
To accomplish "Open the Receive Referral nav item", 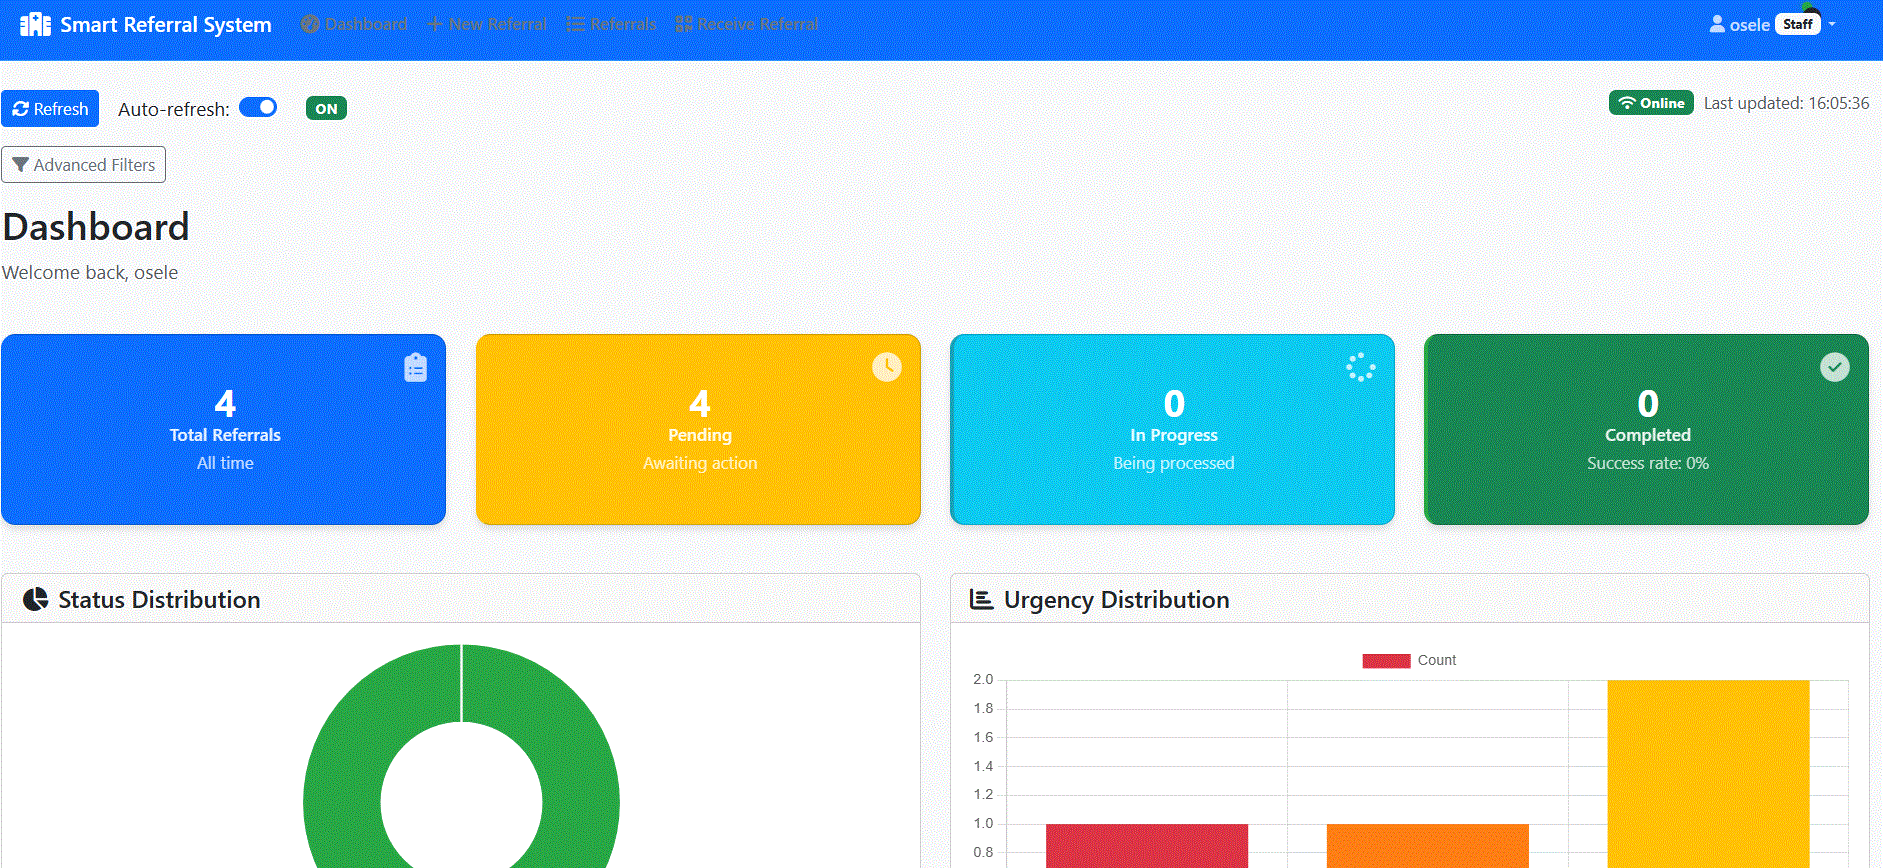I will 747,24.
